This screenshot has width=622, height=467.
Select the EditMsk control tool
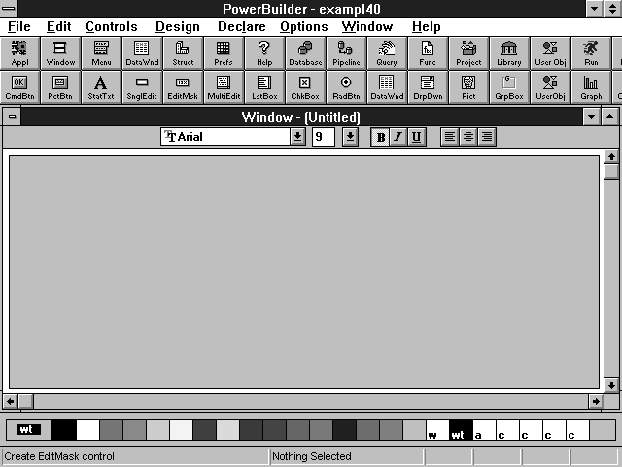[x=182, y=87]
